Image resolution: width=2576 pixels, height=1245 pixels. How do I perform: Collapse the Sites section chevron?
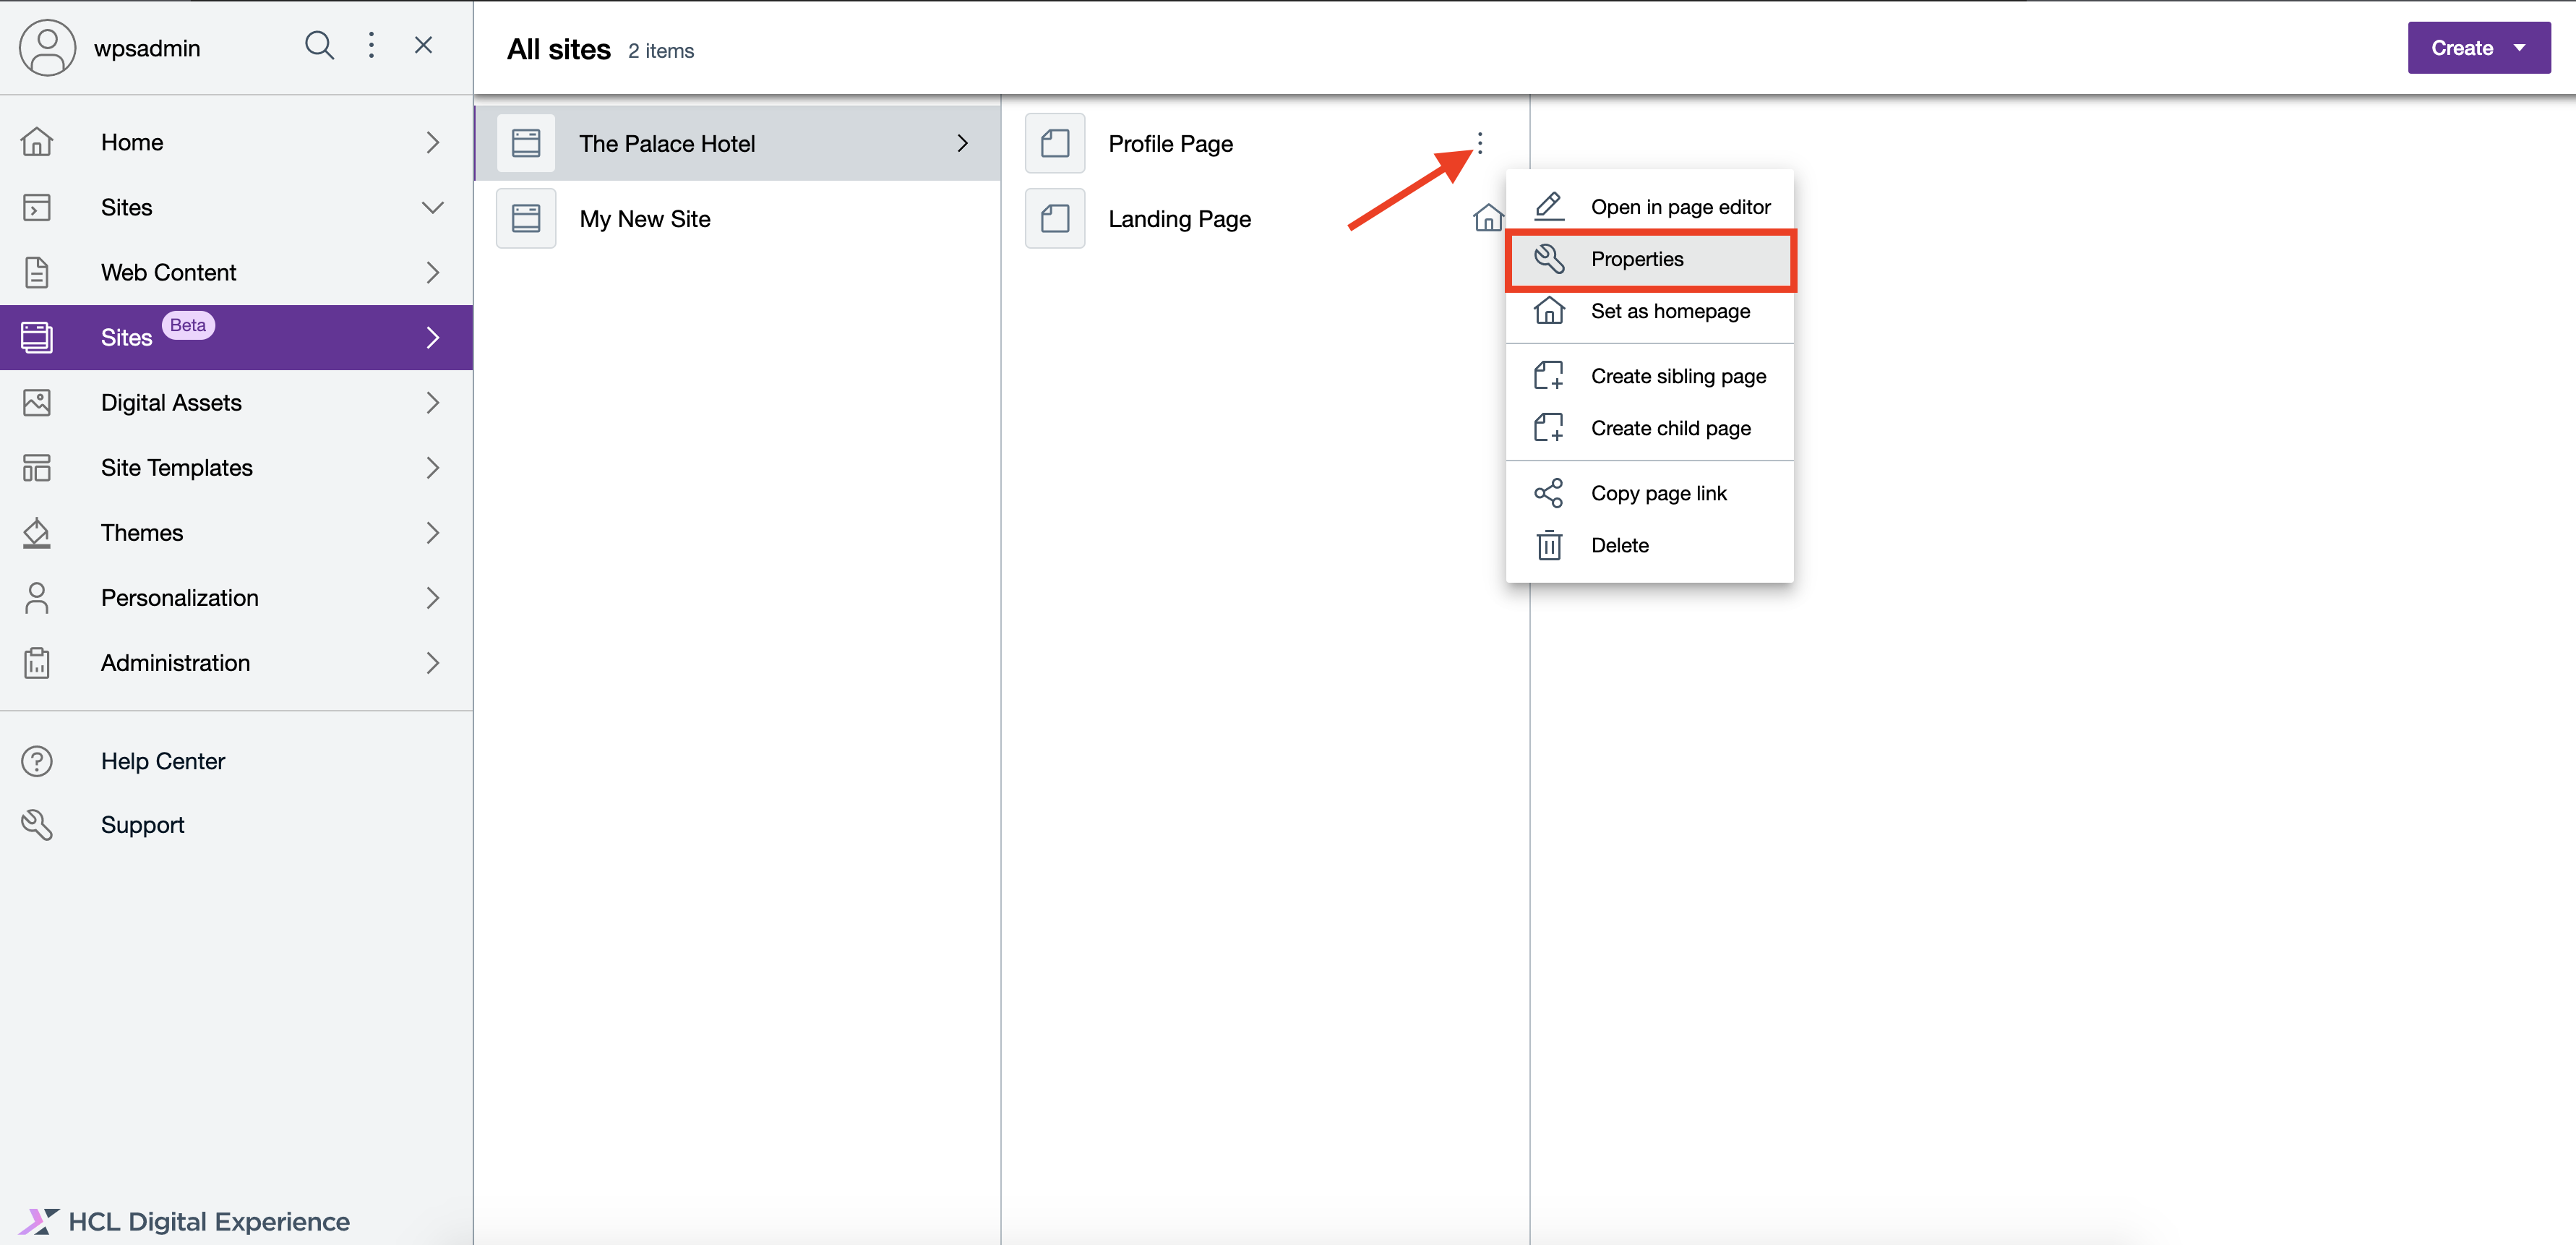click(432, 207)
